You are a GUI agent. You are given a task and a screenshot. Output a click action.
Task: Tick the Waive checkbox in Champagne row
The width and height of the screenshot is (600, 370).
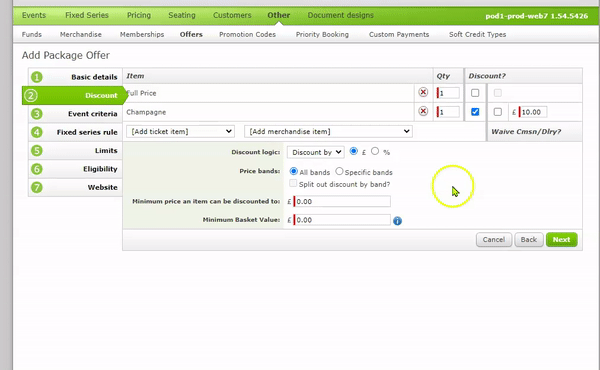click(x=497, y=112)
